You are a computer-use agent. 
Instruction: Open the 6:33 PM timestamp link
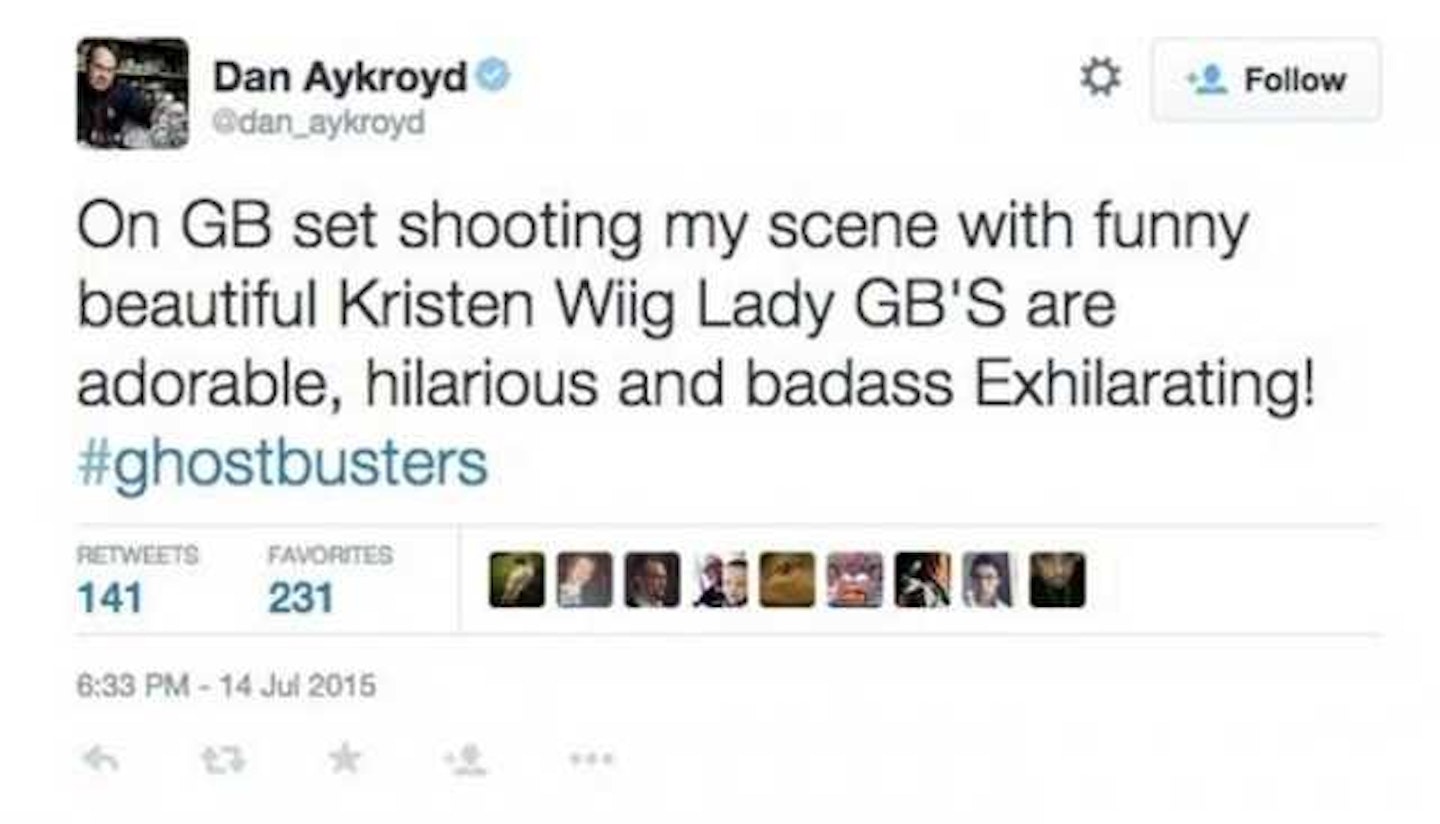tap(226, 687)
